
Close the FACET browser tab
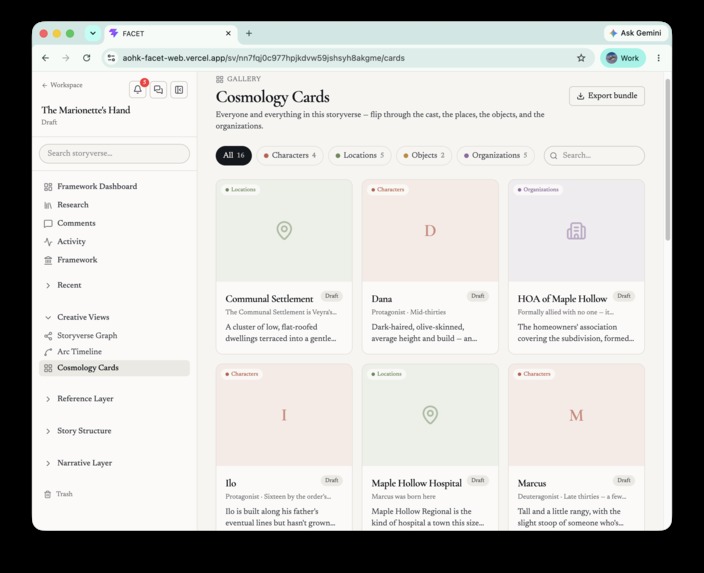(x=228, y=33)
